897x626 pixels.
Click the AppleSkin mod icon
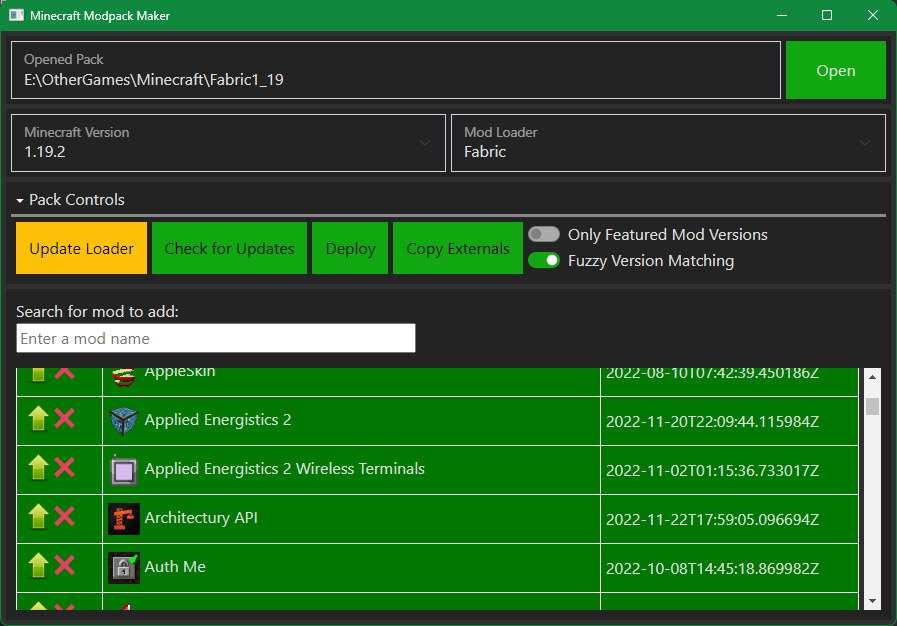tap(124, 377)
